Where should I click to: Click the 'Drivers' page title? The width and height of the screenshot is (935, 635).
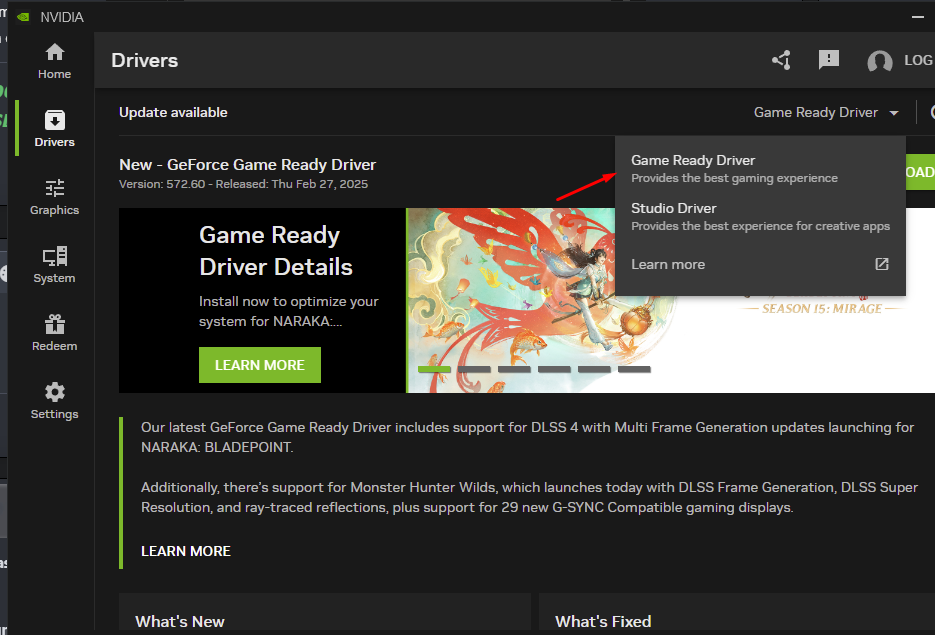[144, 60]
